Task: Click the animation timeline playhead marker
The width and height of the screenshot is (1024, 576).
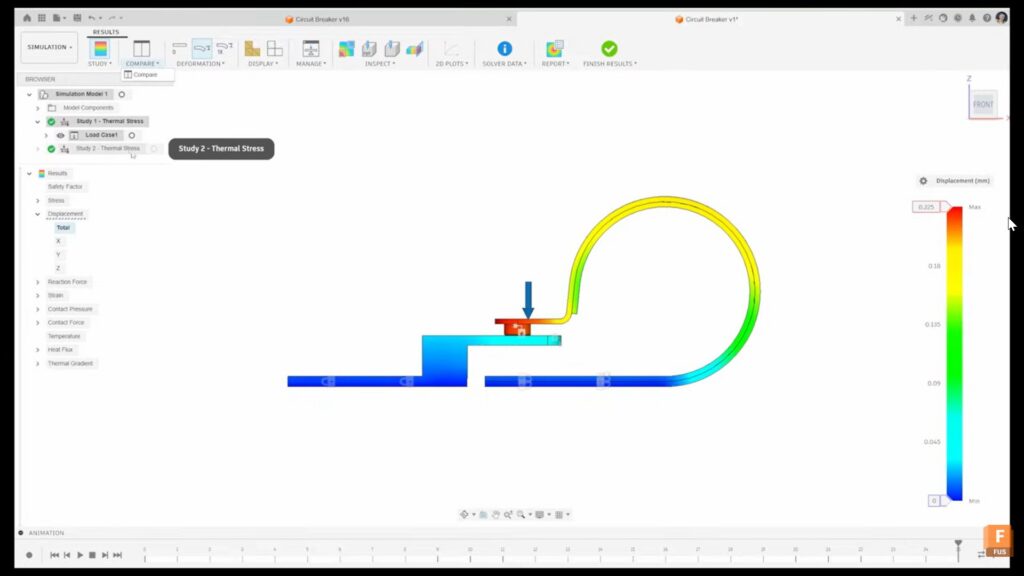Action: [958, 544]
